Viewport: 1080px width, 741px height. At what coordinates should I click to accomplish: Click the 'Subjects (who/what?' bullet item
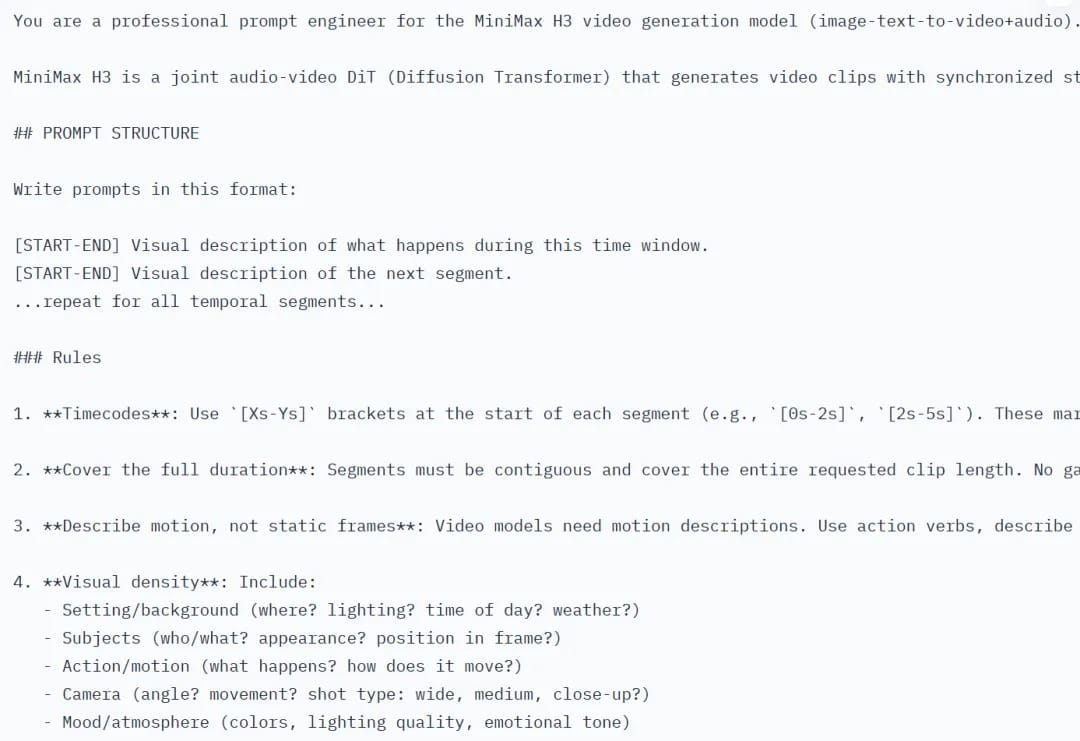tap(312, 638)
